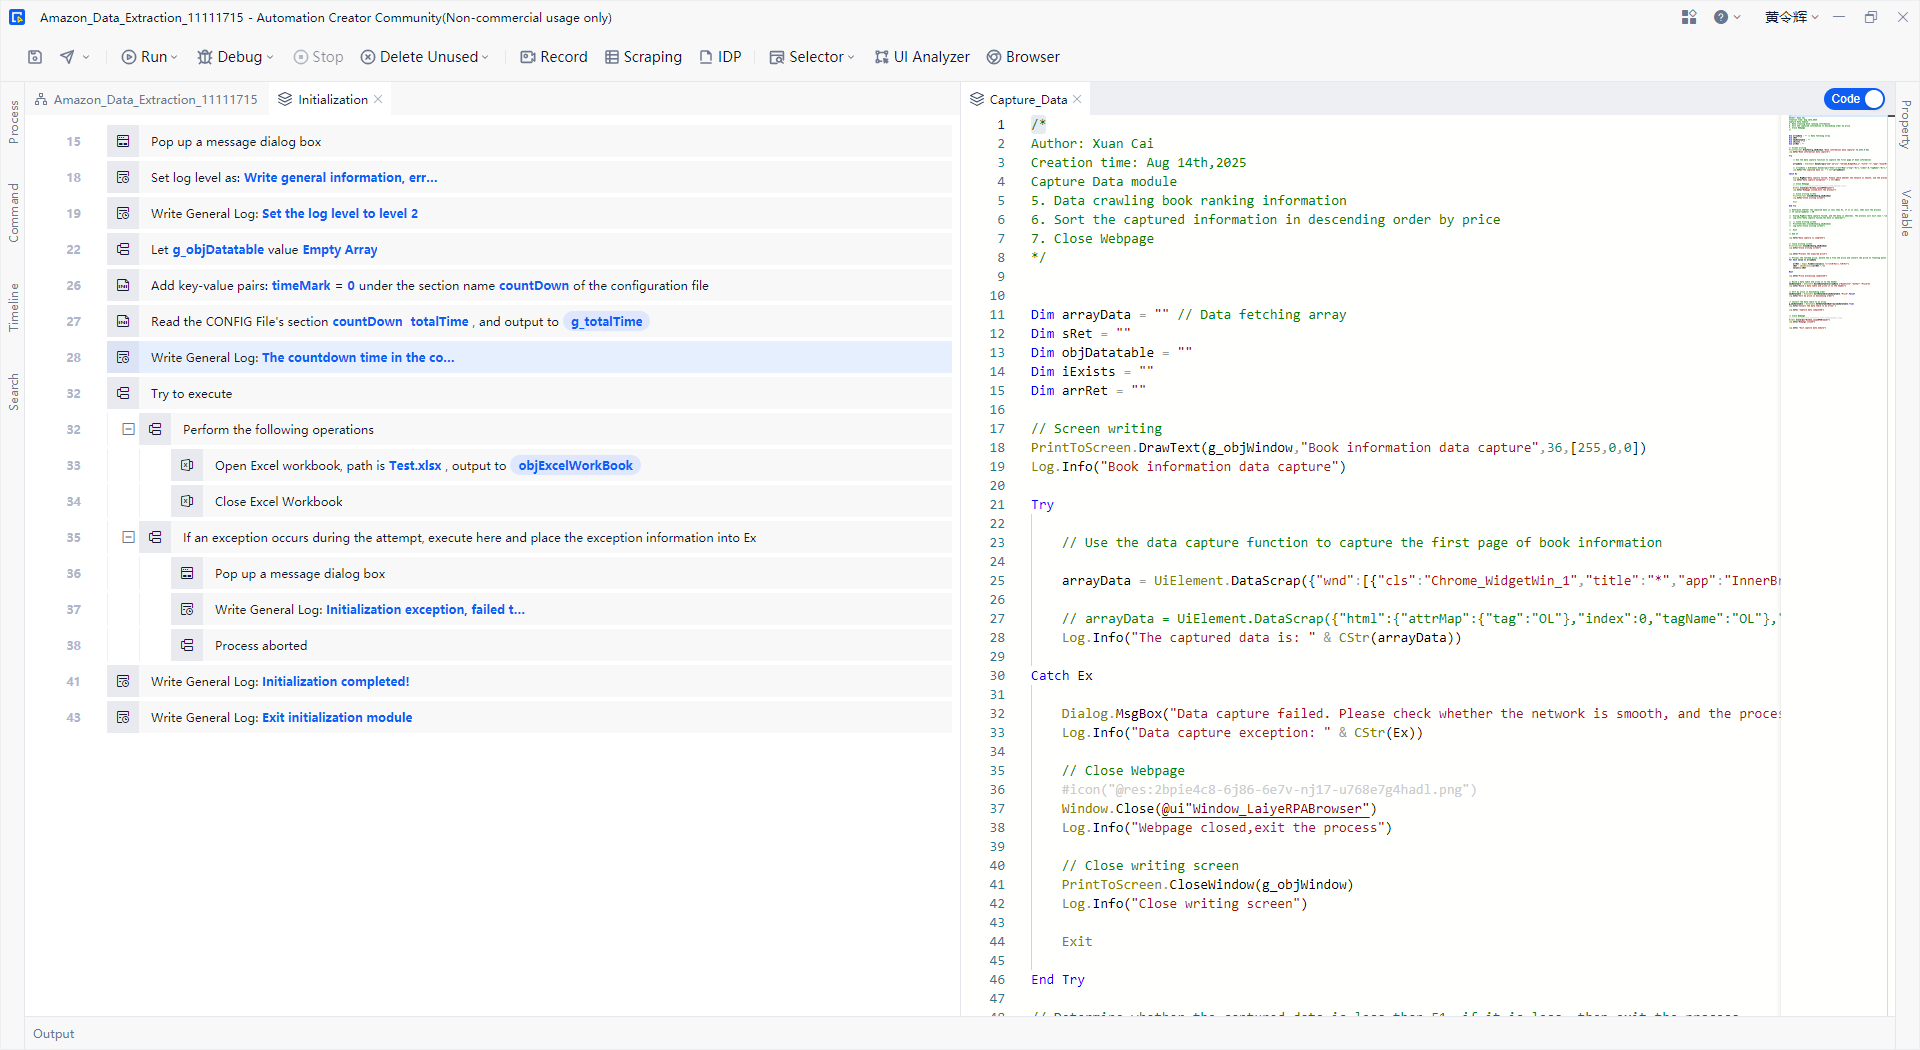Viewport: 1920px width, 1050px height.
Task: Launch the UI Analyzer
Action: coord(921,57)
